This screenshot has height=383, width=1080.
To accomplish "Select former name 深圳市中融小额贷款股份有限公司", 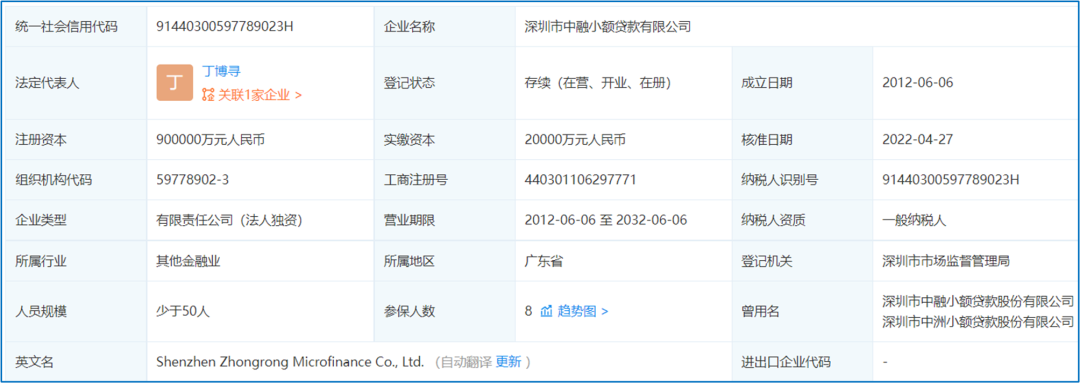I will pos(978,301).
